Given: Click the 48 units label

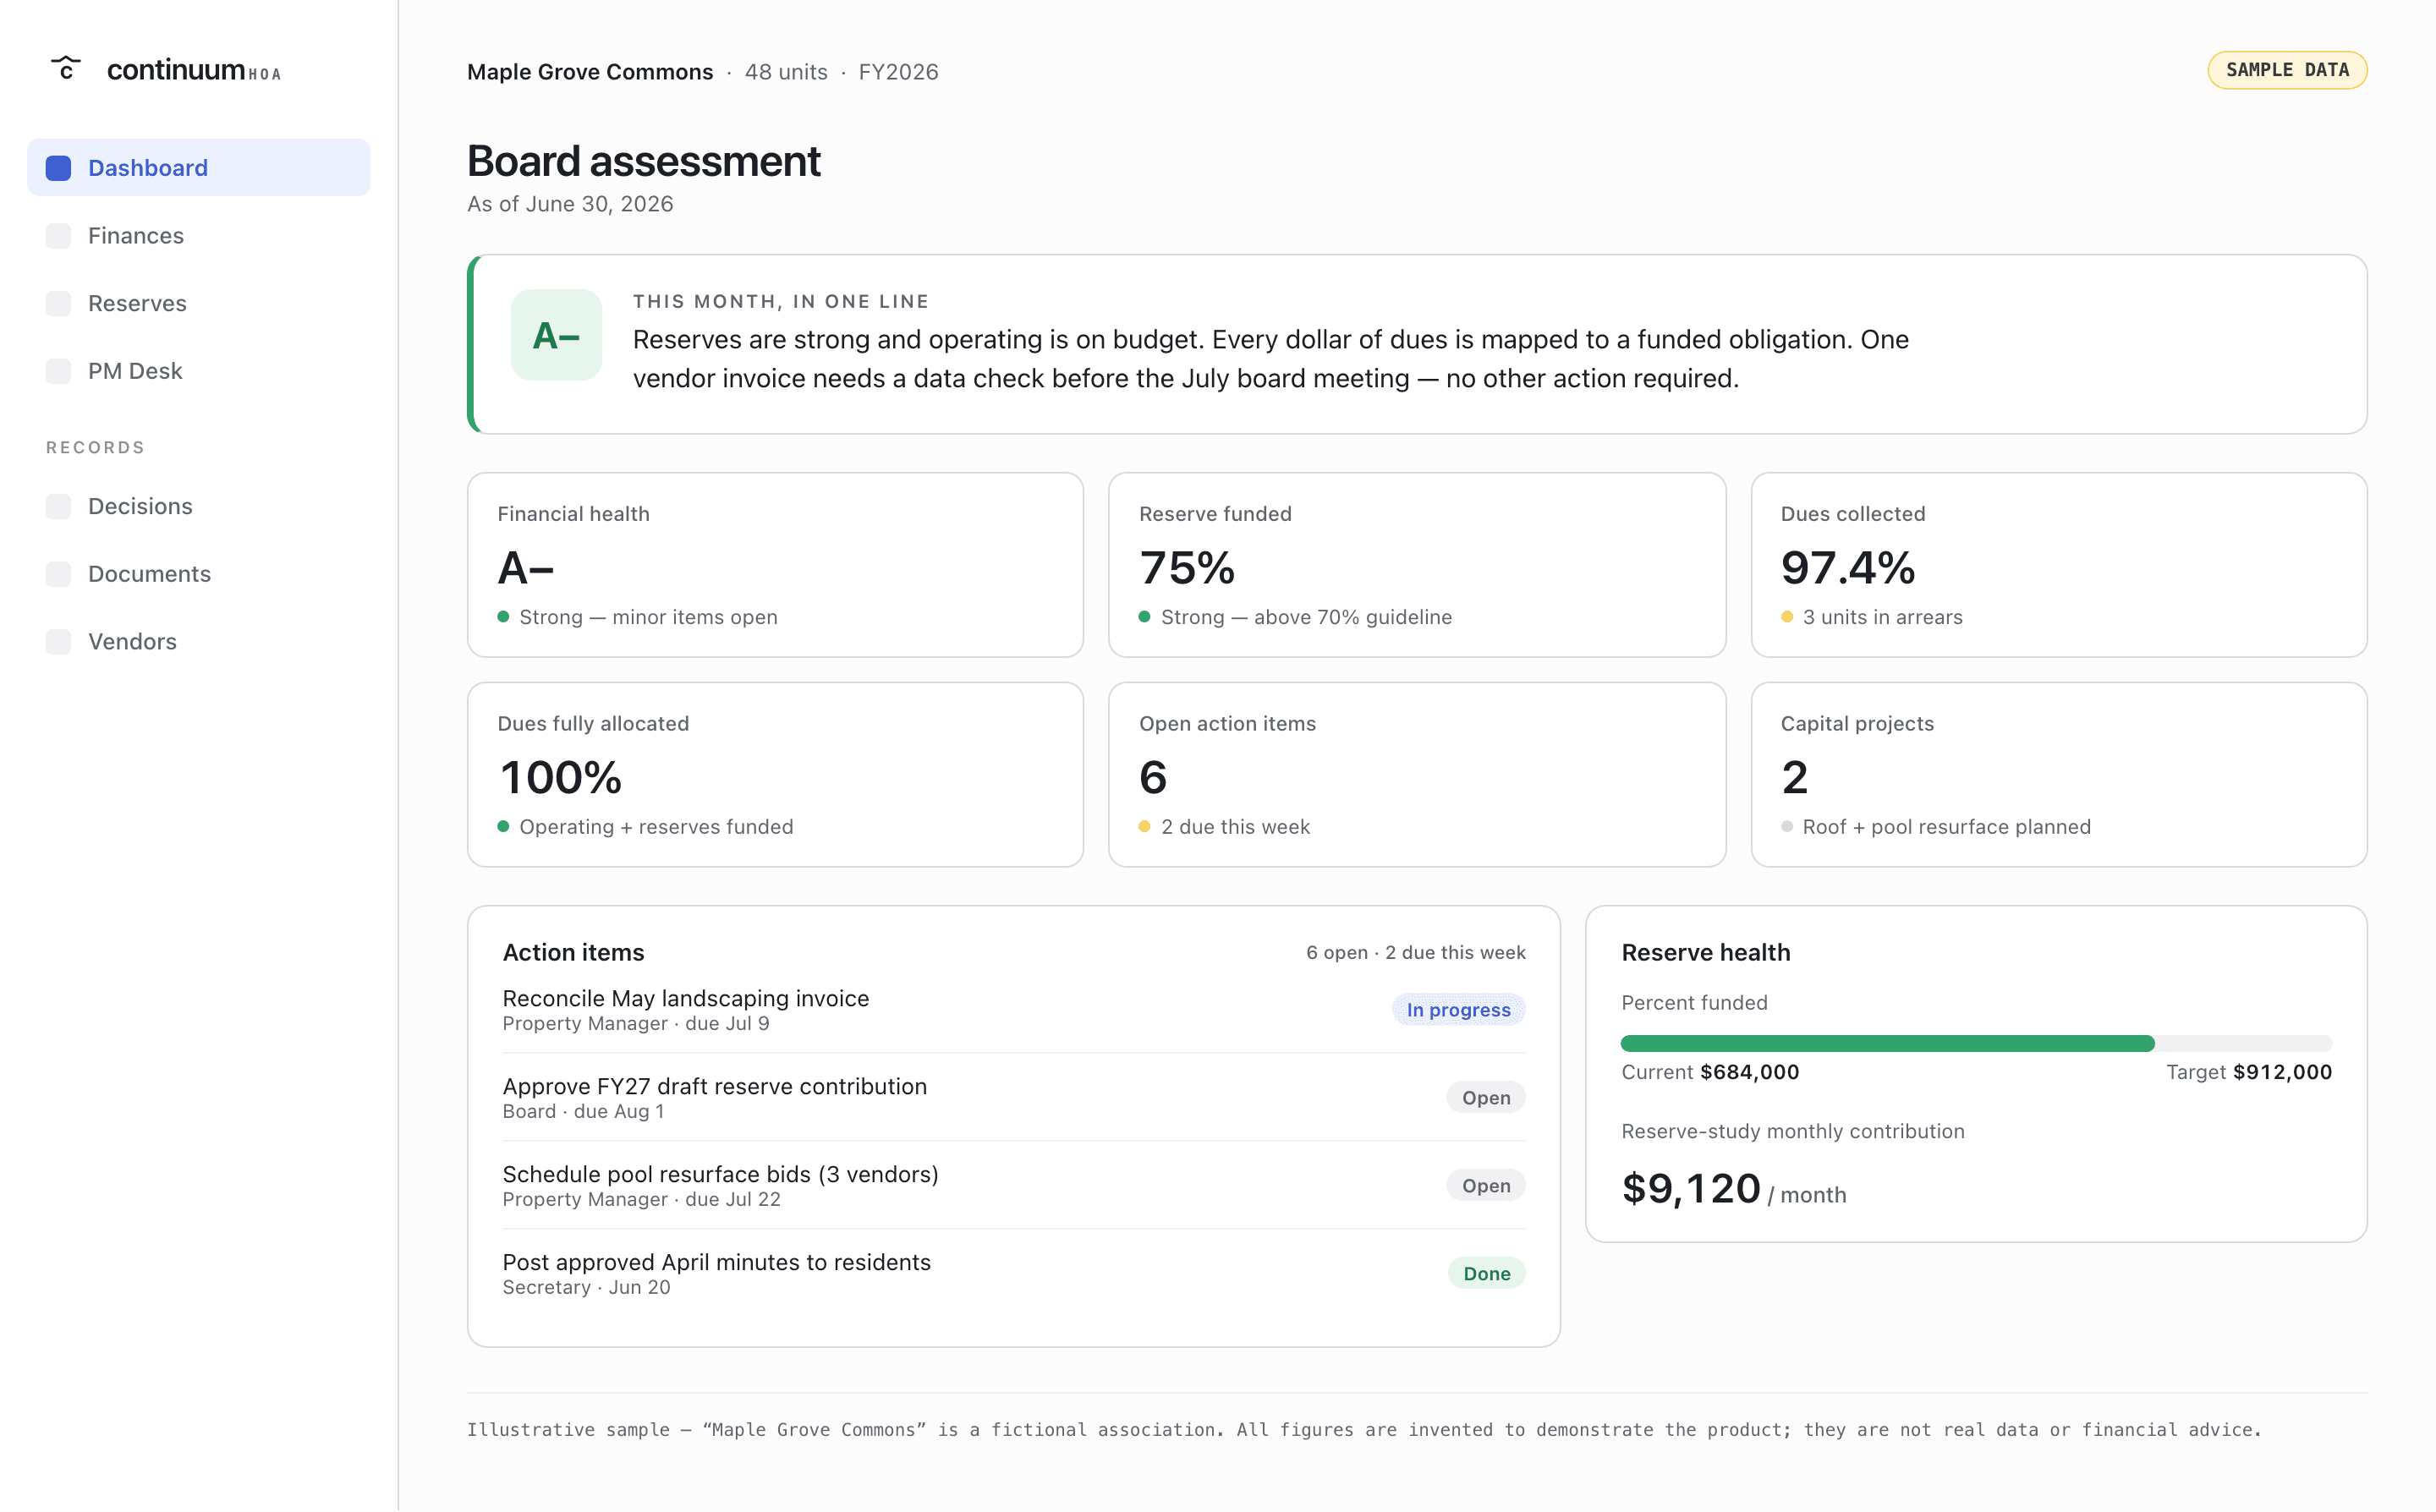Looking at the screenshot, I should (786, 72).
